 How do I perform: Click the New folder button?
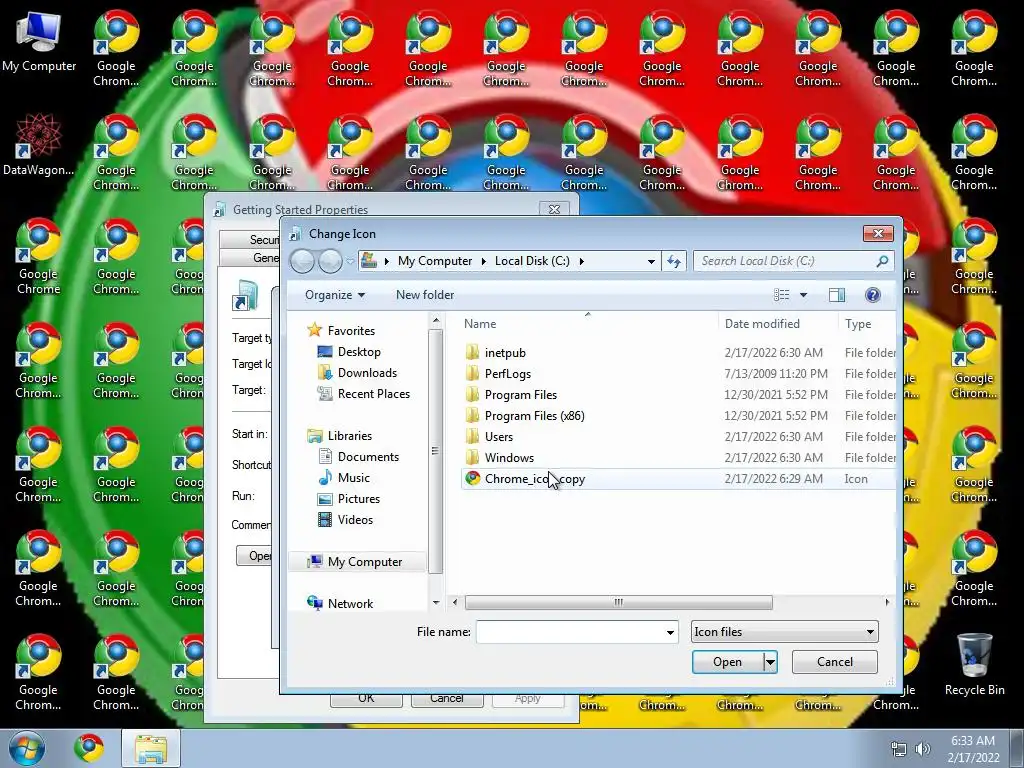click(424, 295)
